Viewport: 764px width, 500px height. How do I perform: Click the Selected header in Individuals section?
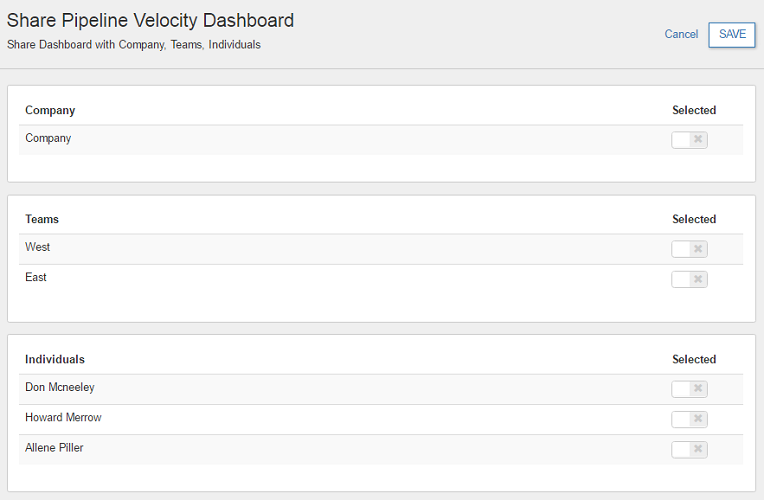tap(694, 359)
